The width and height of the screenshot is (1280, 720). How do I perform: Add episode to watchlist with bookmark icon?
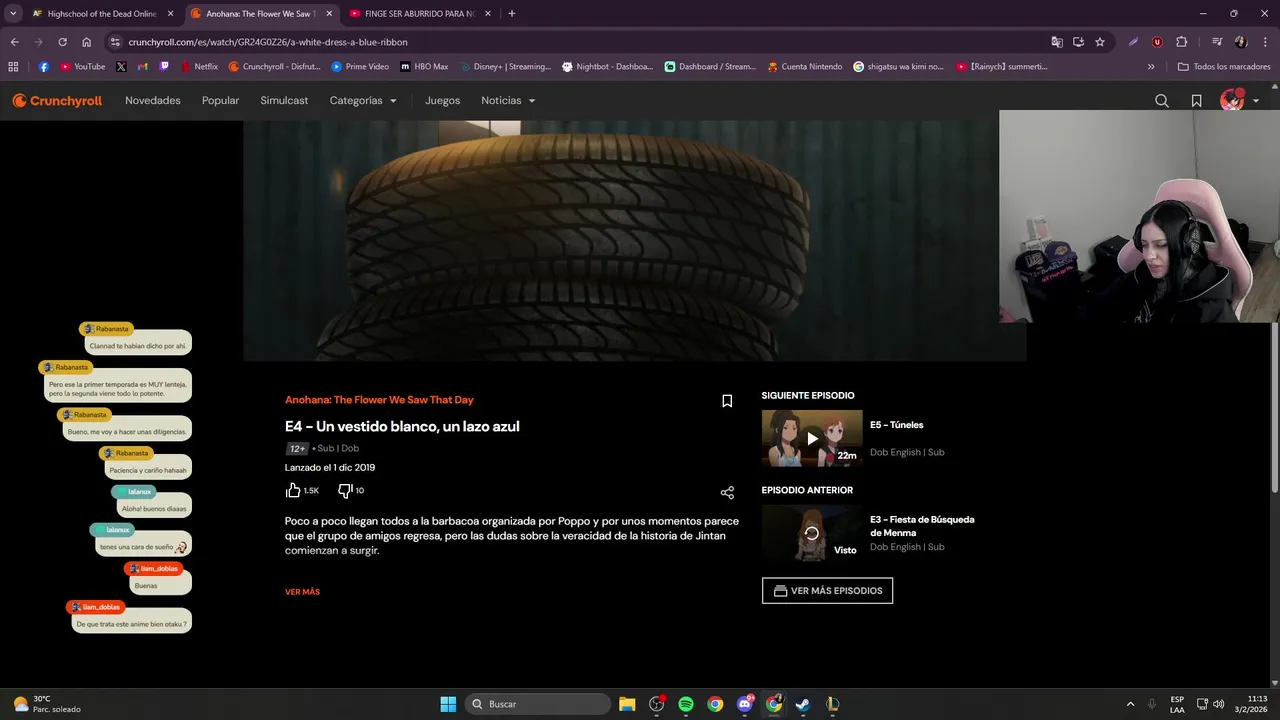727,401
